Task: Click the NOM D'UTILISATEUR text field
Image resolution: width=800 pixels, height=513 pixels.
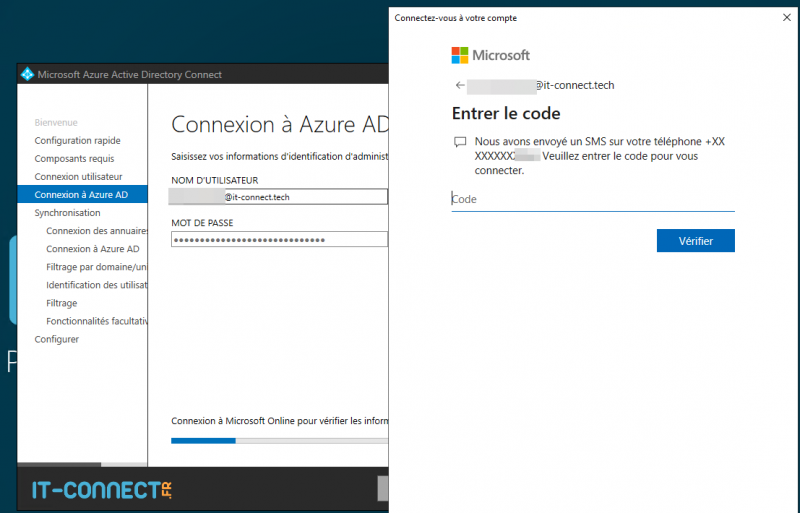Action: (x=278, y=197)
